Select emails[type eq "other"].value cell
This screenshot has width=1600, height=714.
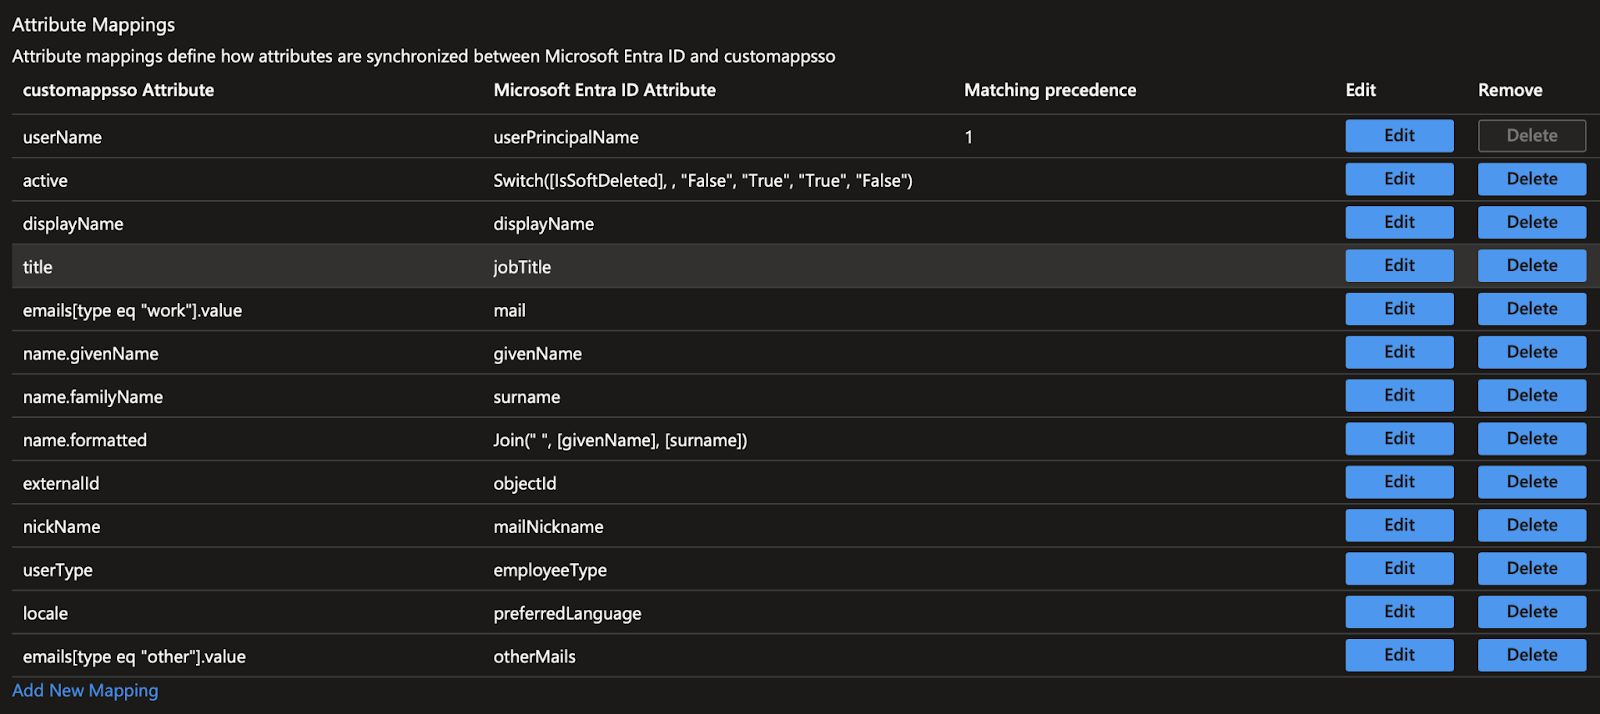pyautogui.click(x=134, y=657)
